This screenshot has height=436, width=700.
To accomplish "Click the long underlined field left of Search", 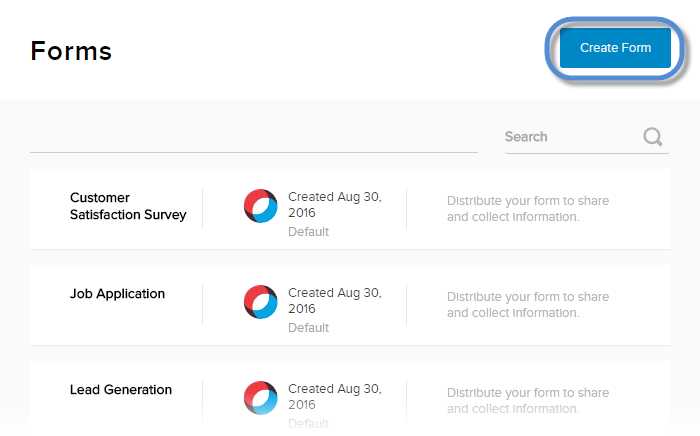I will [x=253, y=138].
